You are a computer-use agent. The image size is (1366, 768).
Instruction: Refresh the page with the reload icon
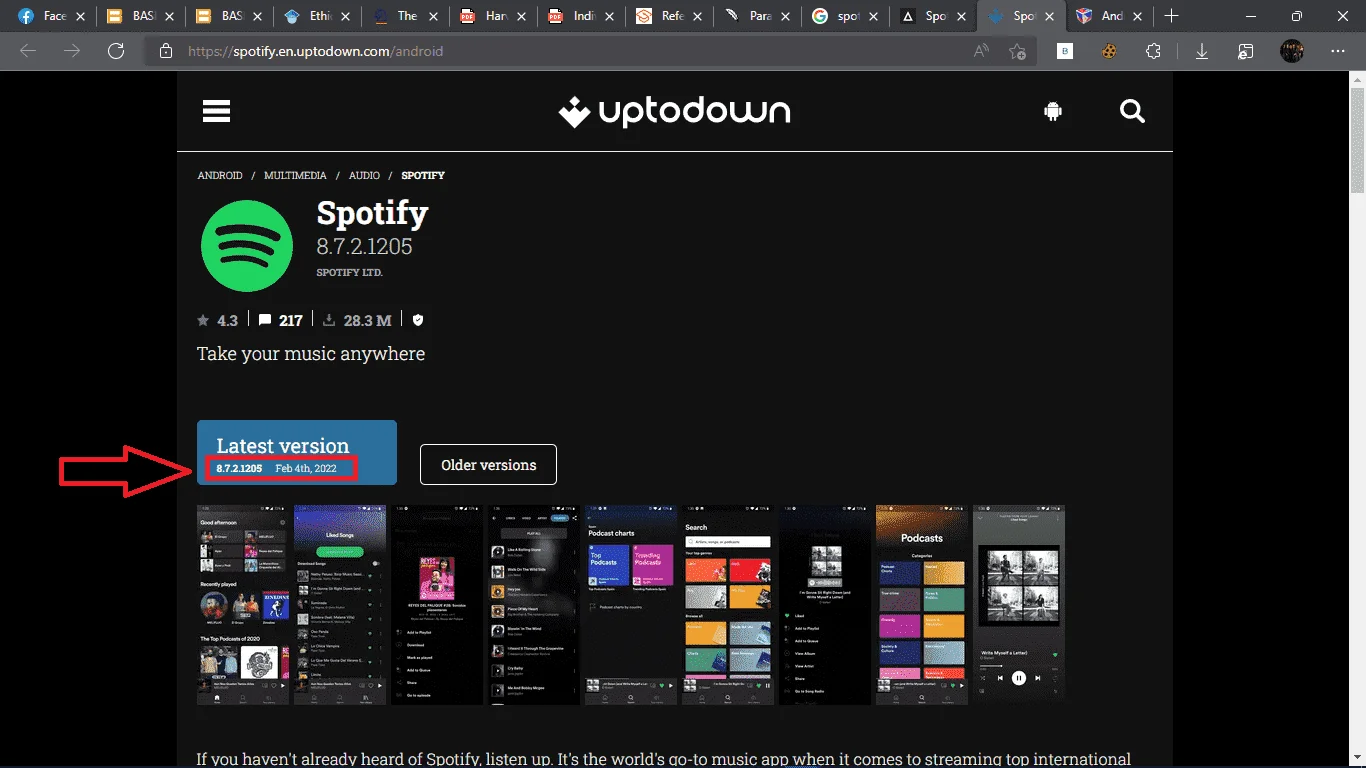116,51
